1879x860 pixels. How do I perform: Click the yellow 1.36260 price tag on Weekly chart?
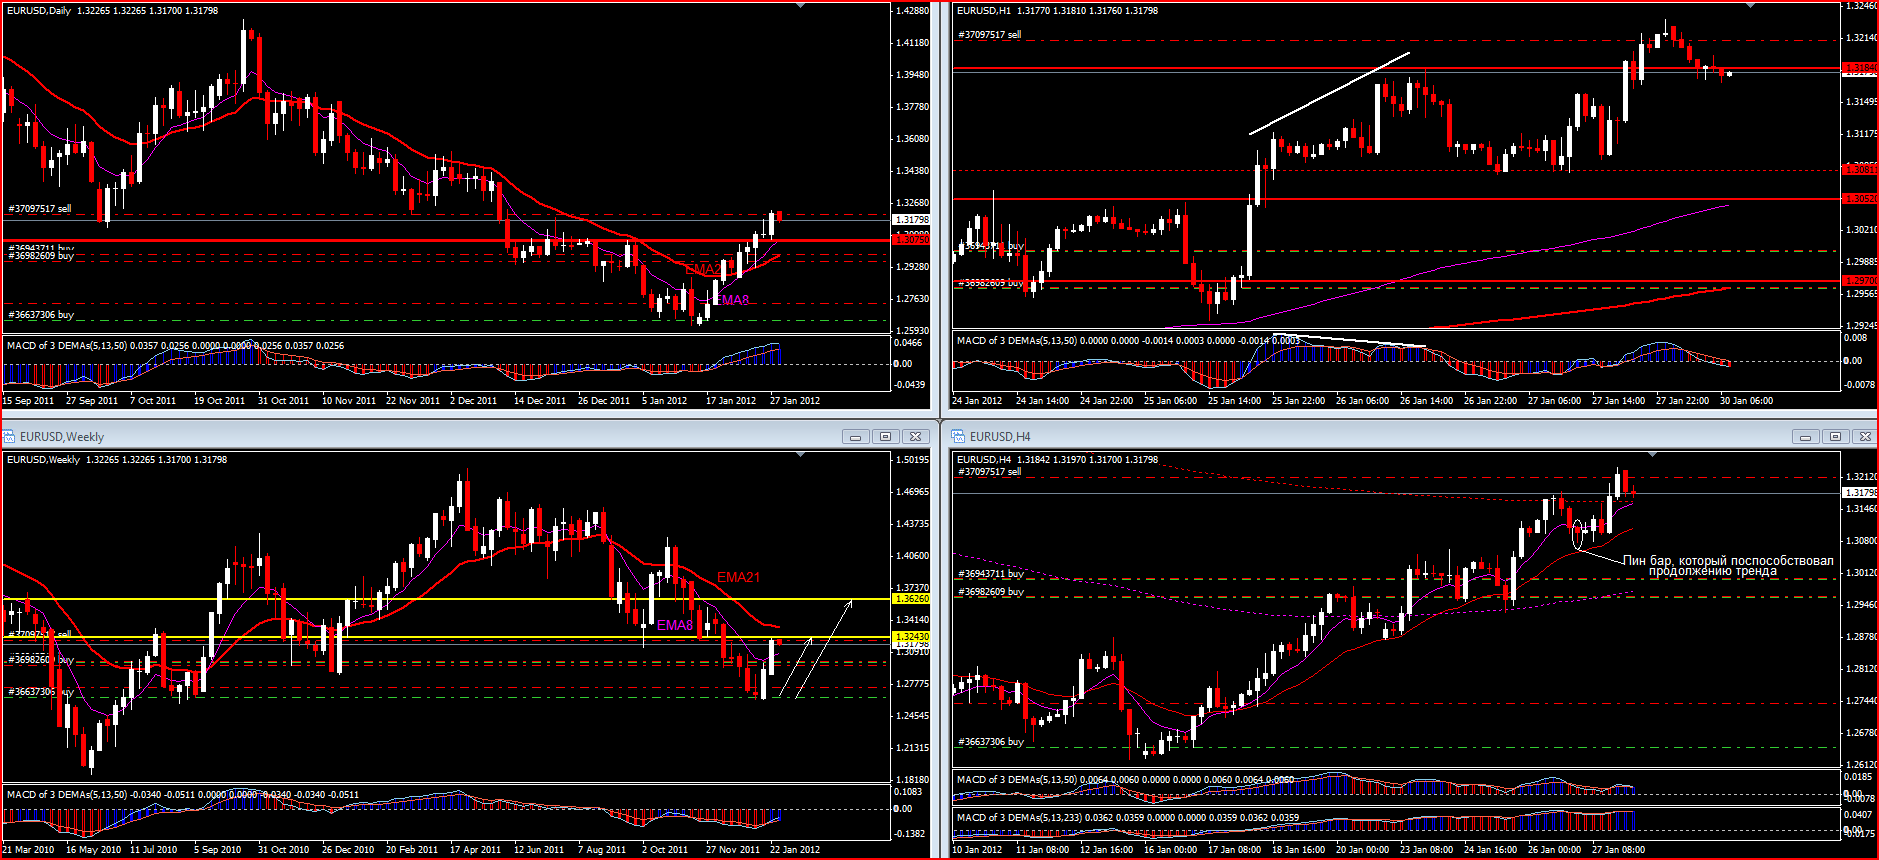[x=911, y=599]
